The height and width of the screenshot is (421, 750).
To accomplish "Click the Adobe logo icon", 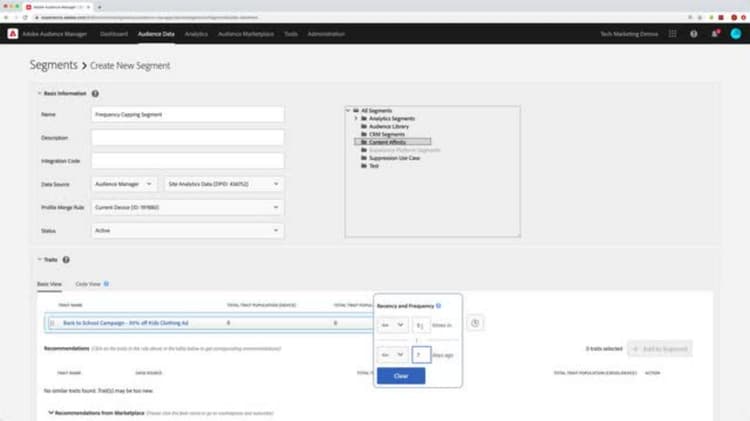I will pos(13,34).
